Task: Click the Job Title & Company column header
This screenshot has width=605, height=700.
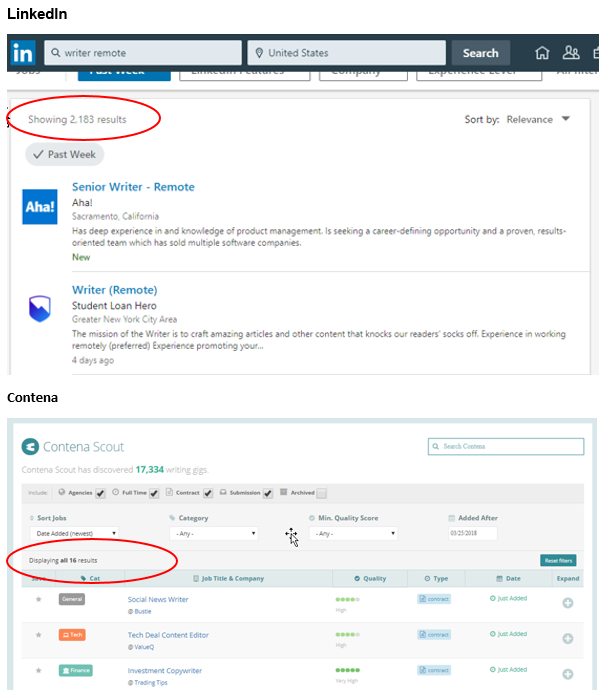Action: [x=229, y=579]
